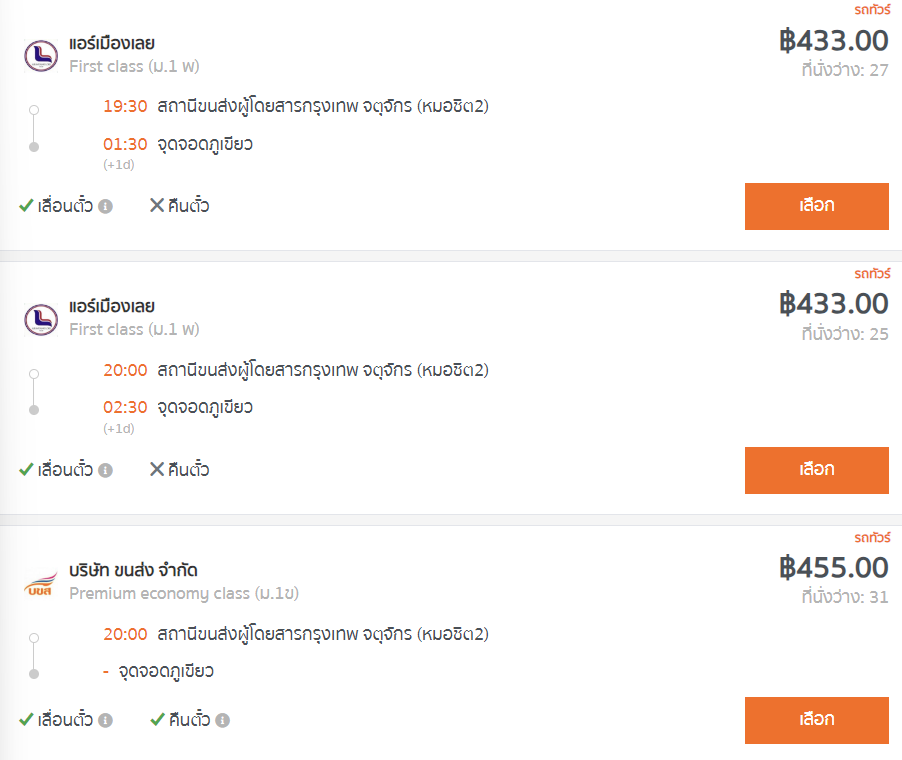This screenshot has height=760, width=902.
Task: Click the X refund icon on 19:30 trip
Action: [x=157, y=206]
